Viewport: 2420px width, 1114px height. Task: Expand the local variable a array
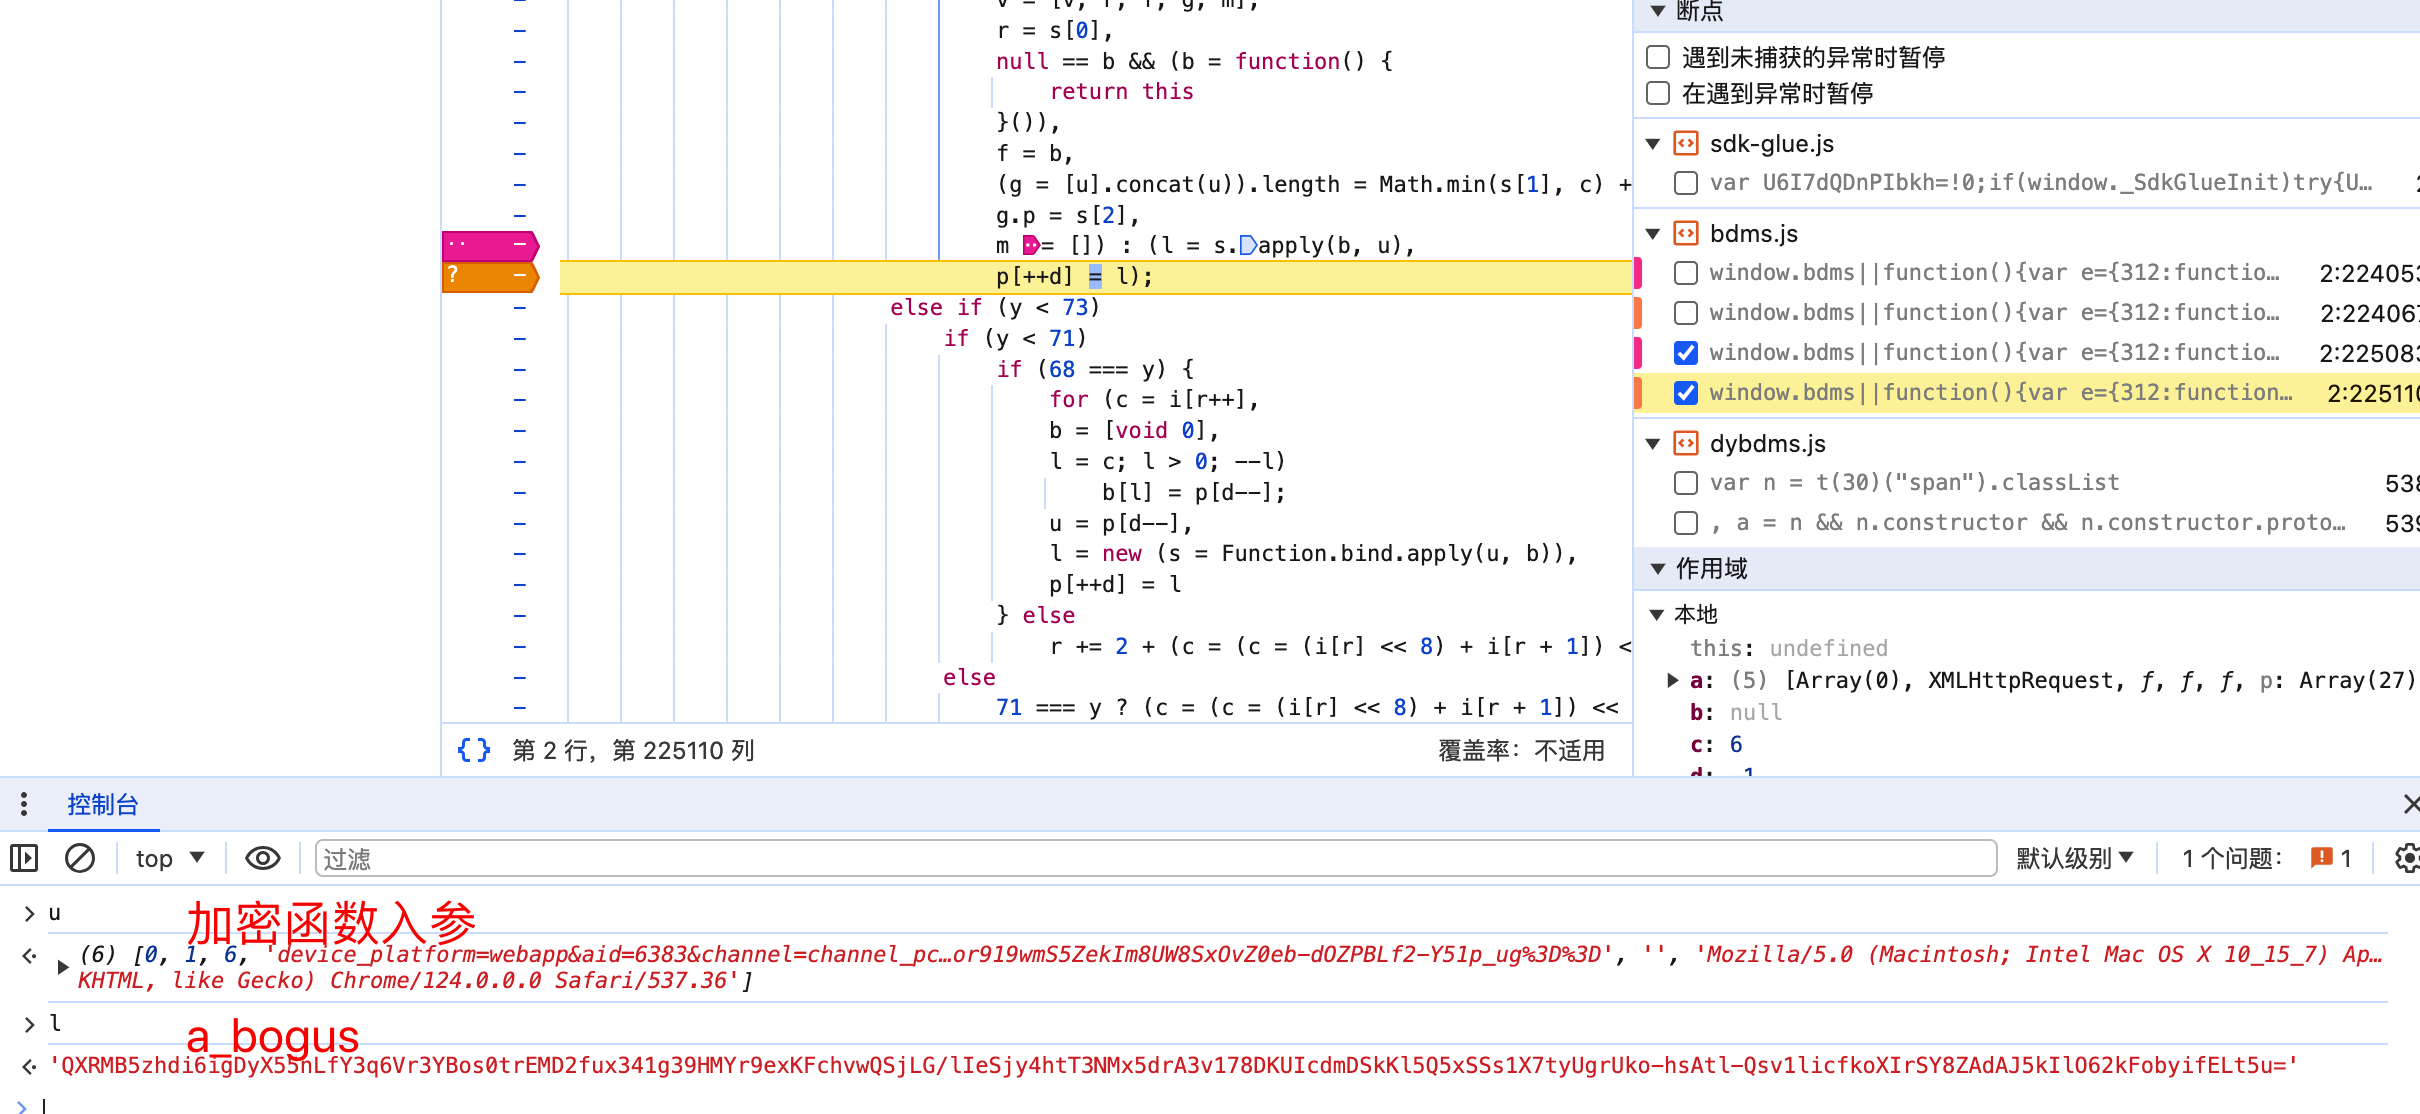[1673, 680]
